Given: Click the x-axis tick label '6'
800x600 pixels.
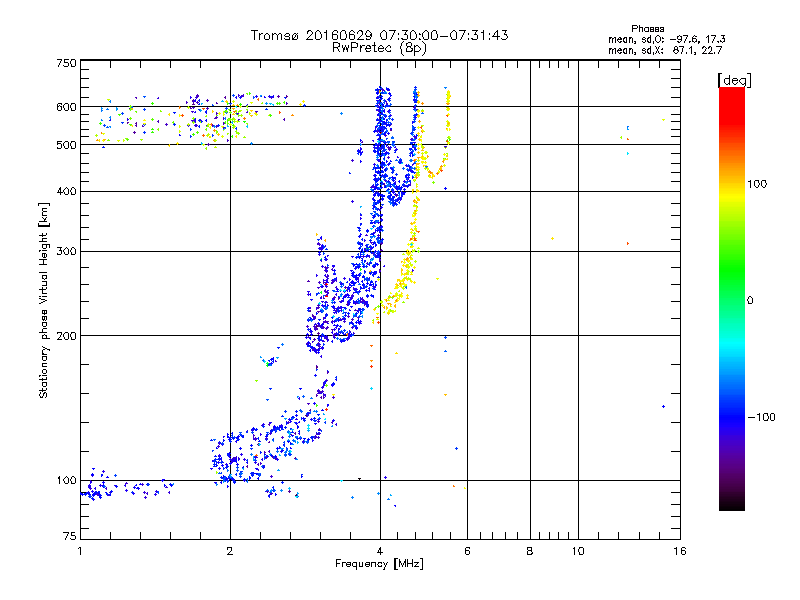Looking at the screenshot, I should point(467,551).
